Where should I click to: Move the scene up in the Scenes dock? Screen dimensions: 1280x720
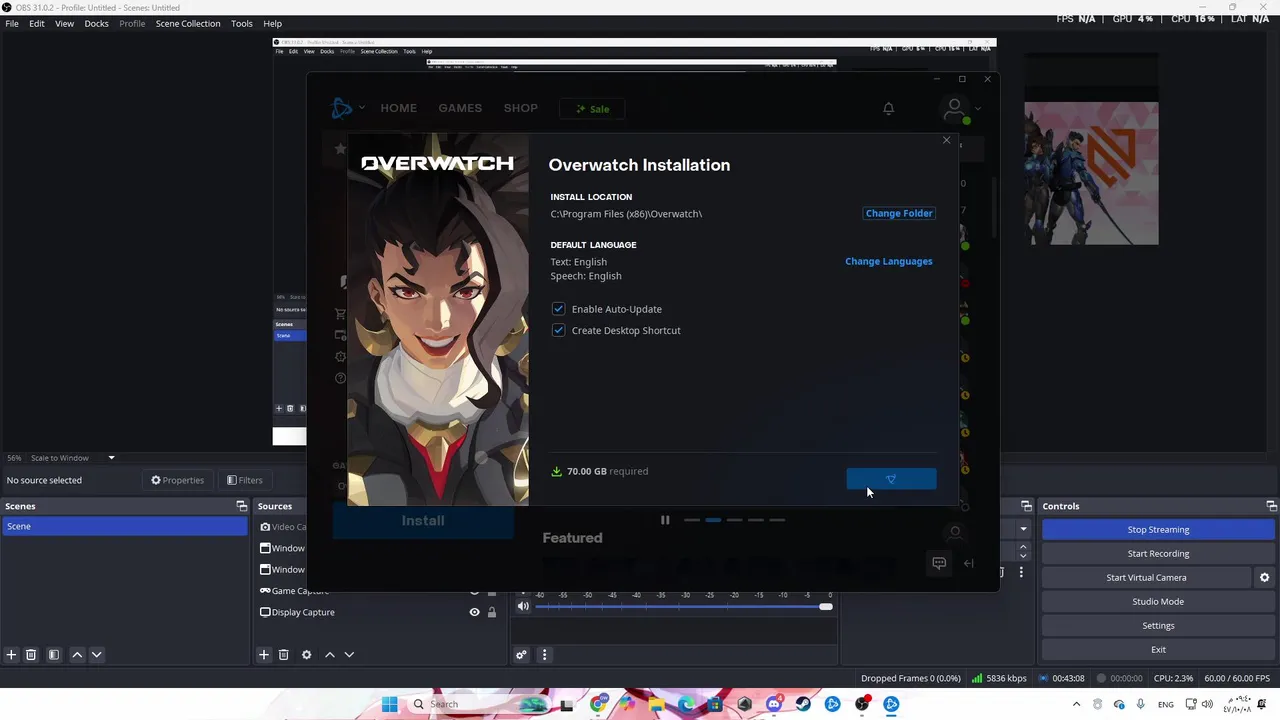click(77, 655)
